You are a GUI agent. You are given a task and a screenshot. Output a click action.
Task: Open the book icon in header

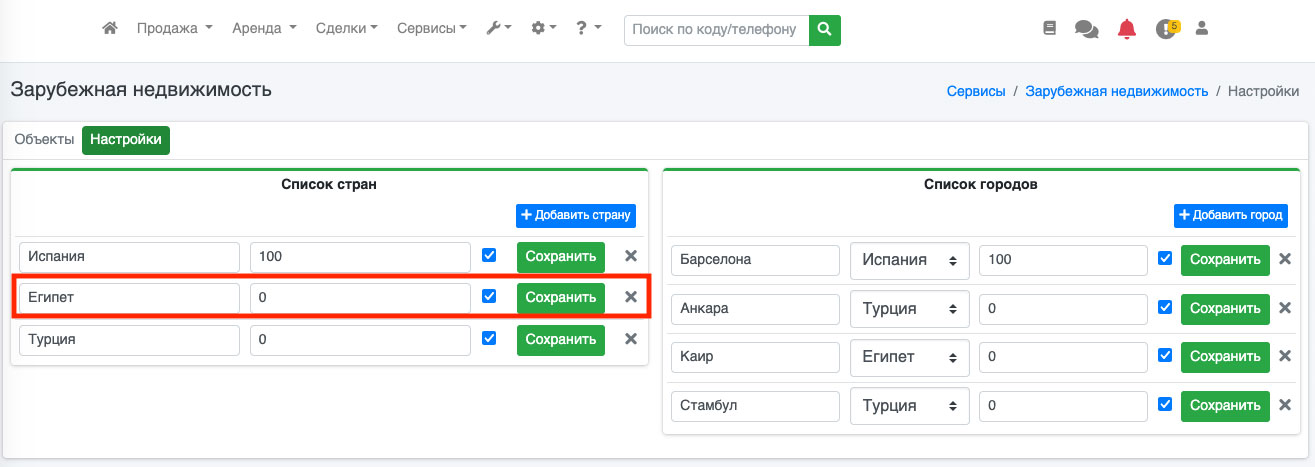pyautogui.click(x=1049, y=29)
